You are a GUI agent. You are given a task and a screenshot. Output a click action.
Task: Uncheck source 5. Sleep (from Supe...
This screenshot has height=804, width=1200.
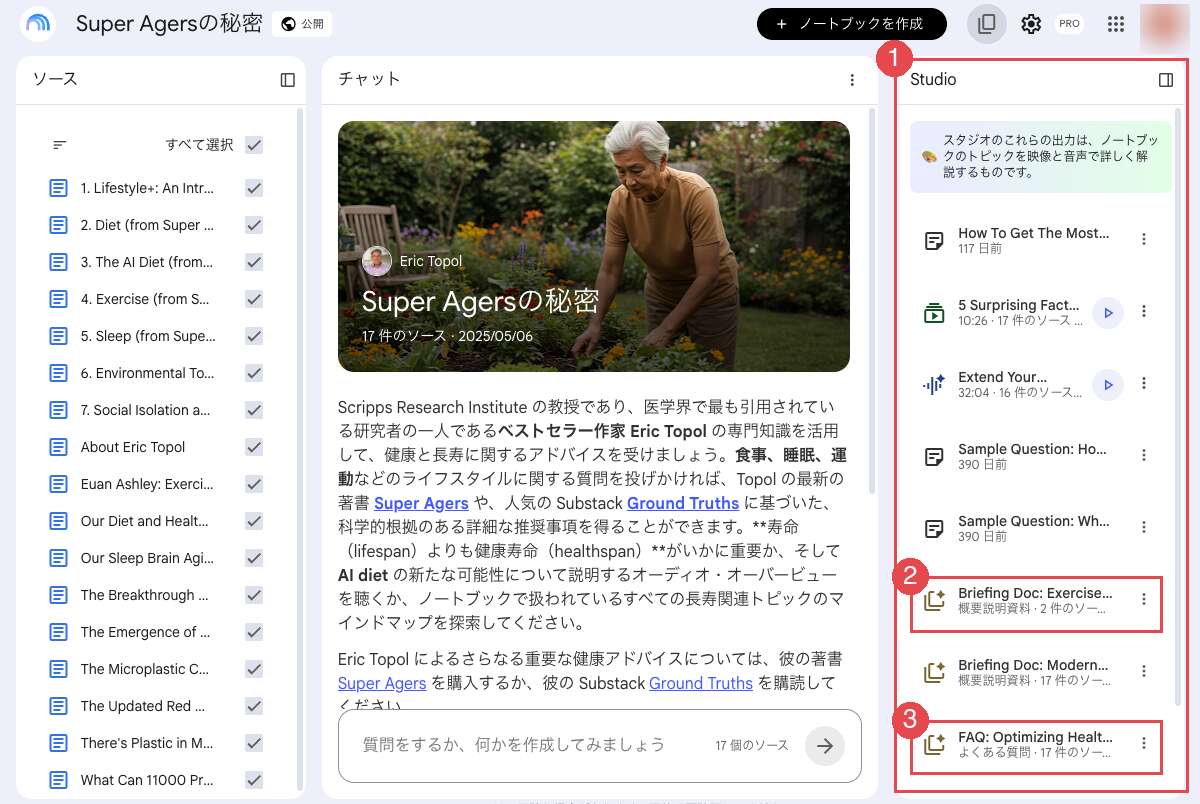click(254, 336)
